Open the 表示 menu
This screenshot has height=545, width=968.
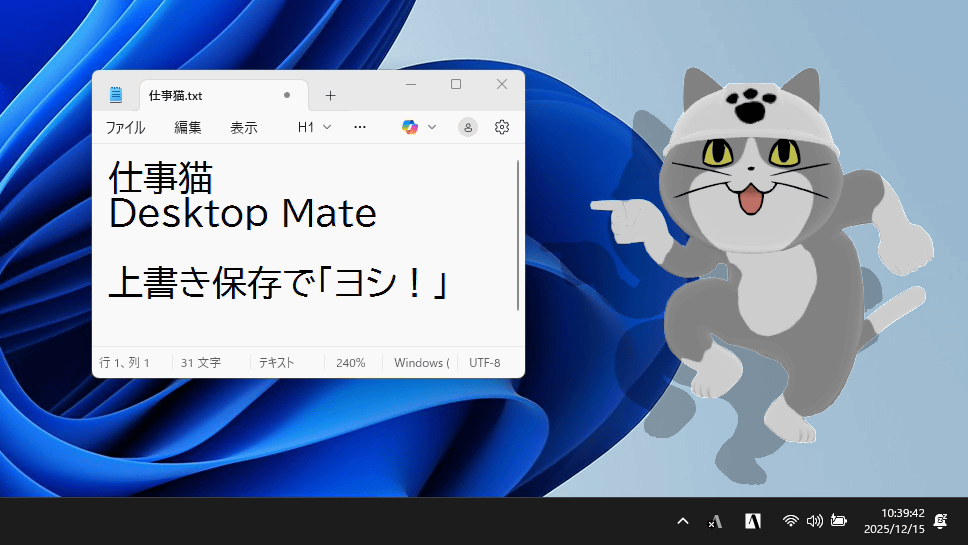243,127
